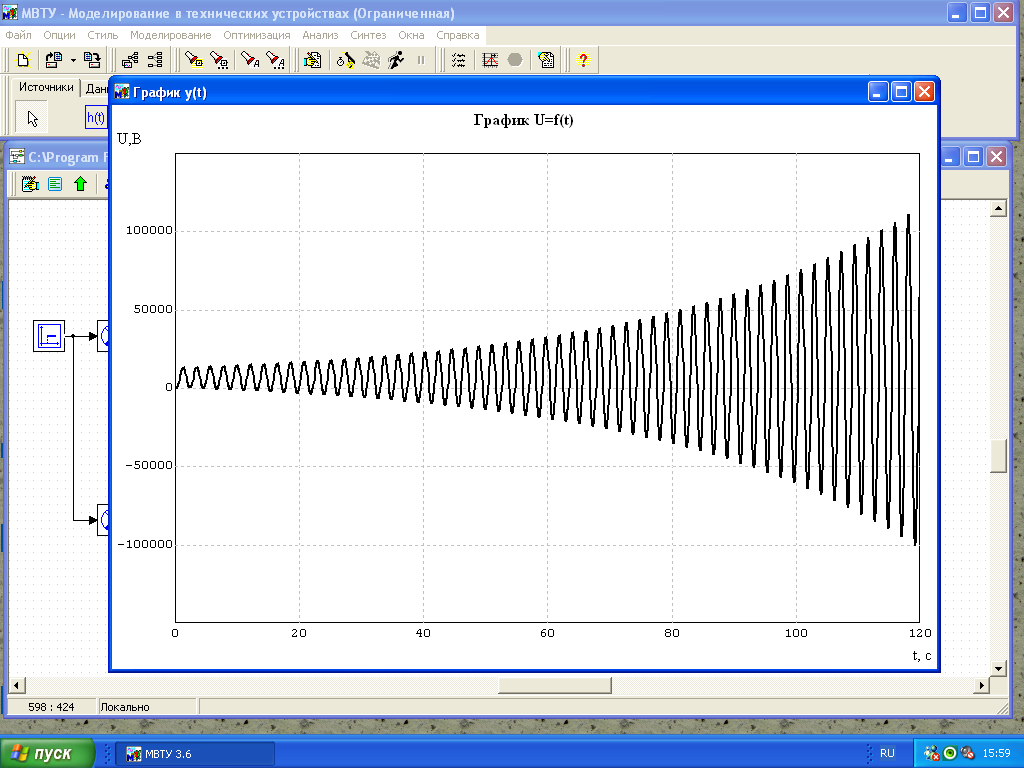
Task: Open the Анализ menu
Action: (x=320, y=35)
